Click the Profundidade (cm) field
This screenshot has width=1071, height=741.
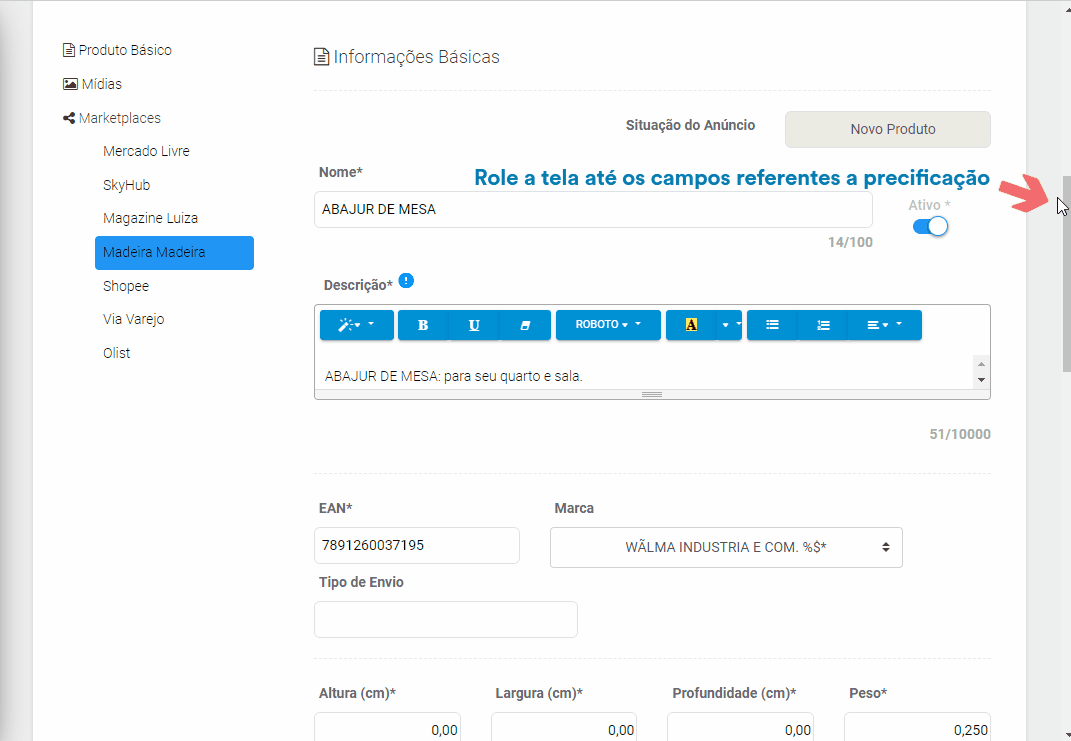[740, 727]
